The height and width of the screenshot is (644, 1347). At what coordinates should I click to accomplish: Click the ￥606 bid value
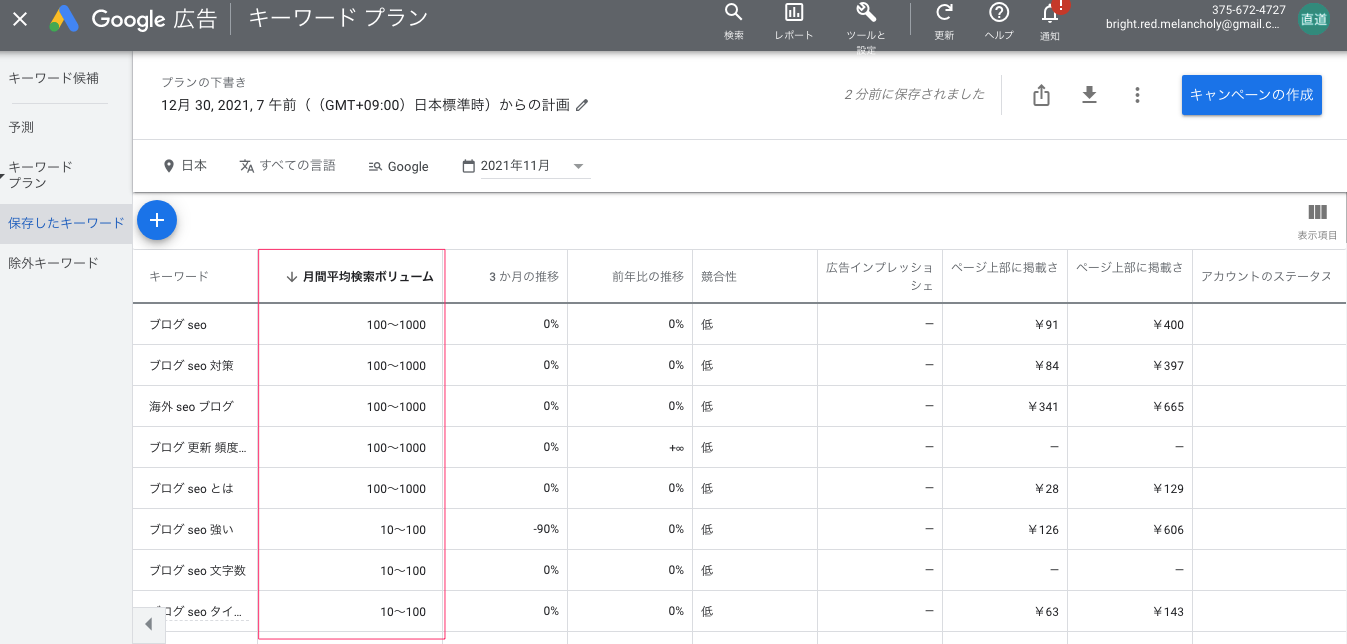[x=1168, y=530]
